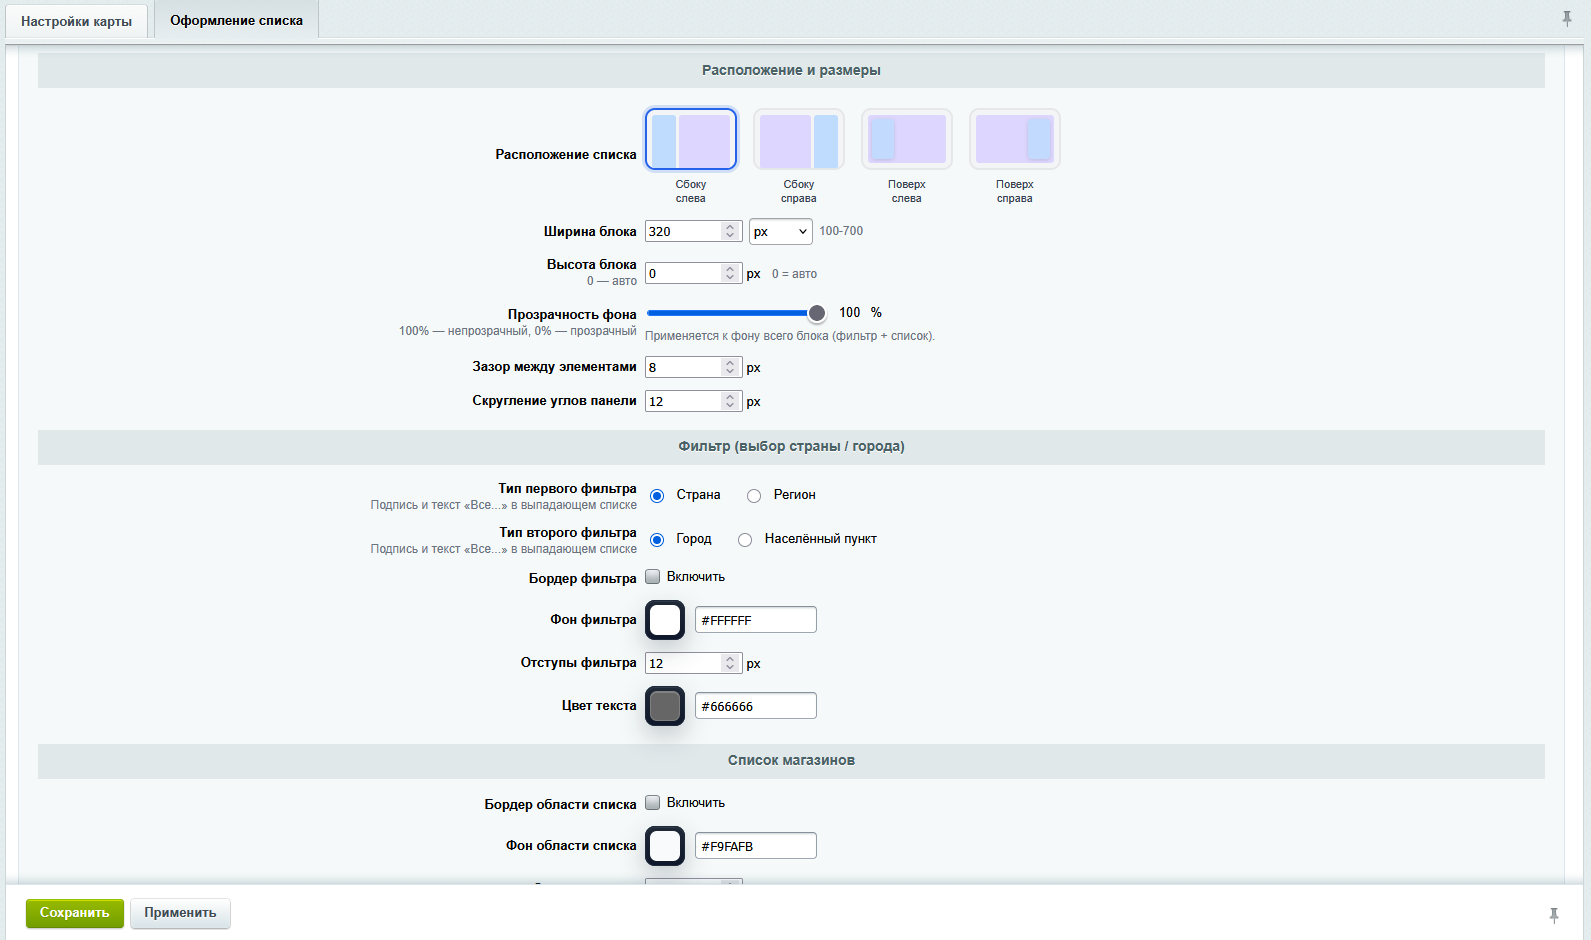Choose the 'Сбоку справа' layout thumbnail

click(799, 140)
